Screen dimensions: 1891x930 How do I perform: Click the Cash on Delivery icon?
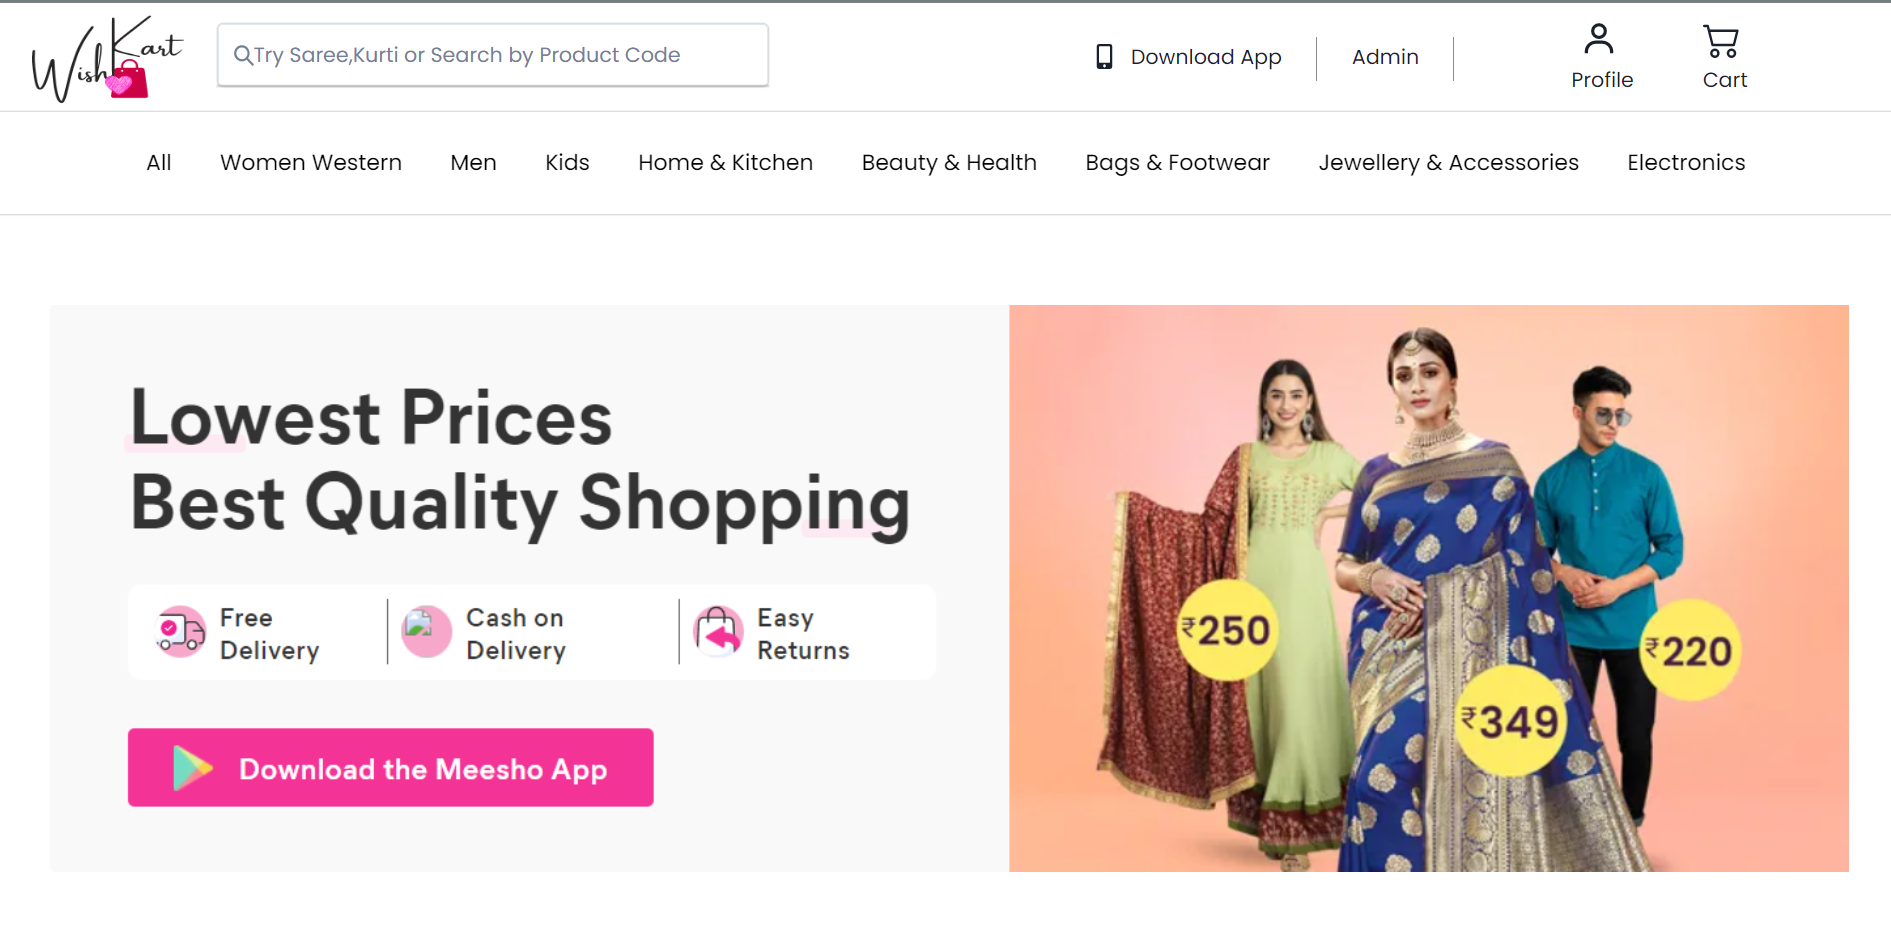(426, 632)
